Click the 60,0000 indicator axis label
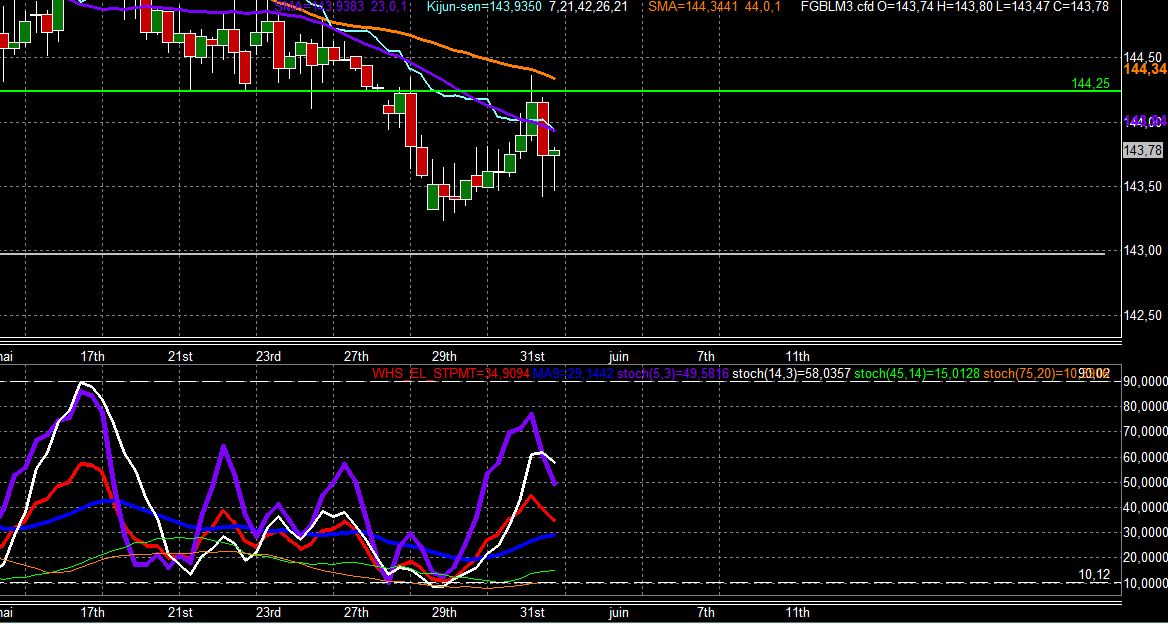 coord(1146,457)
